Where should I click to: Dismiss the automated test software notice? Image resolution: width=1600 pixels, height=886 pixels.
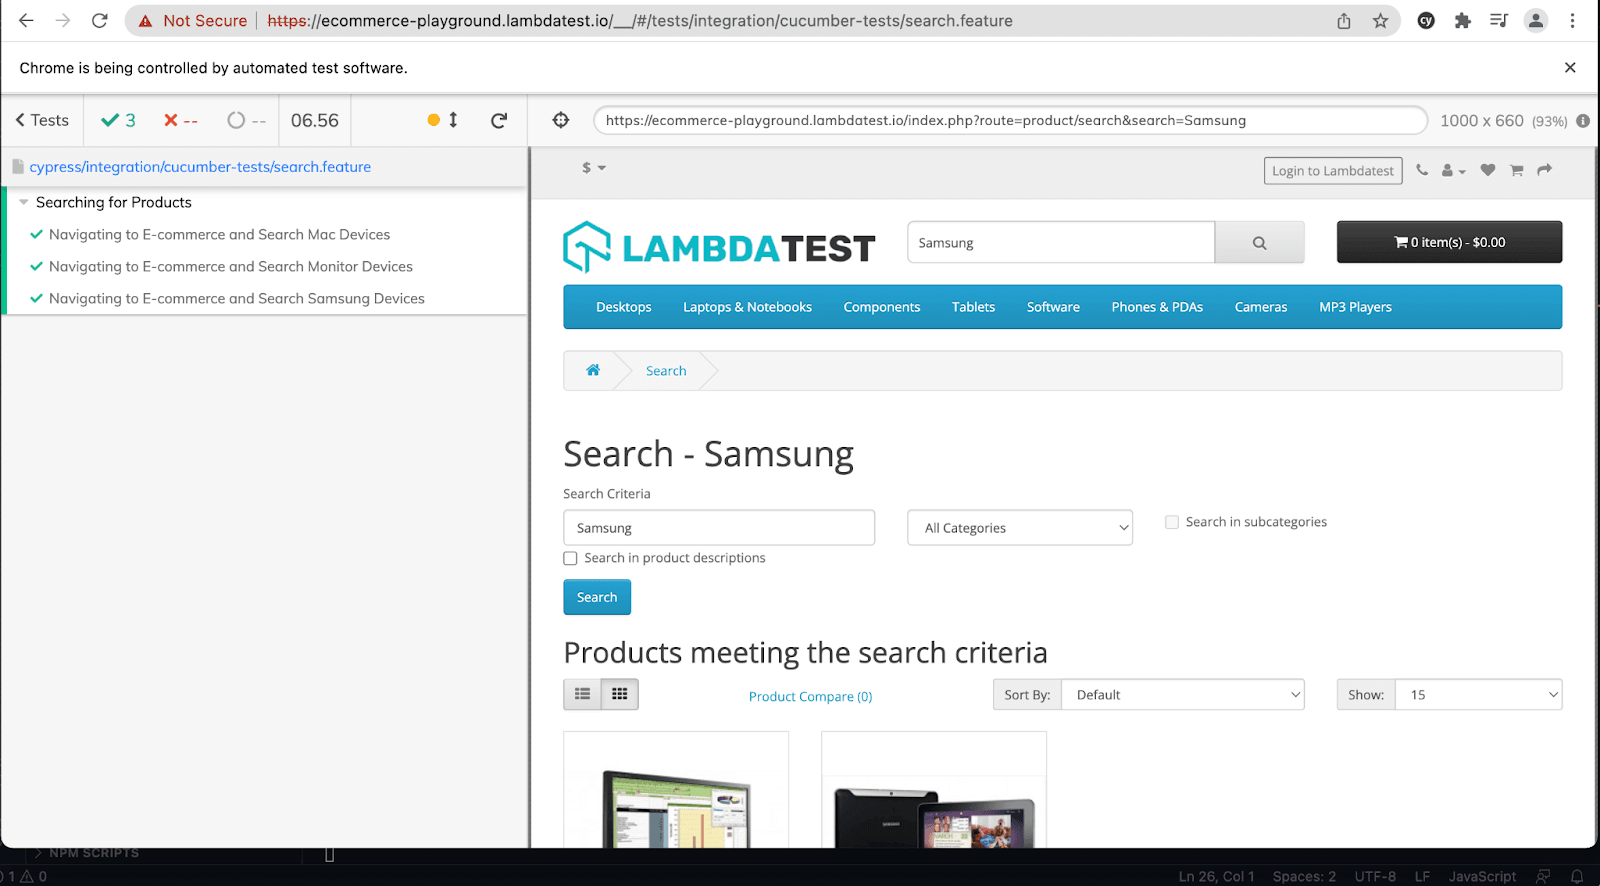tap(1570, 68)
